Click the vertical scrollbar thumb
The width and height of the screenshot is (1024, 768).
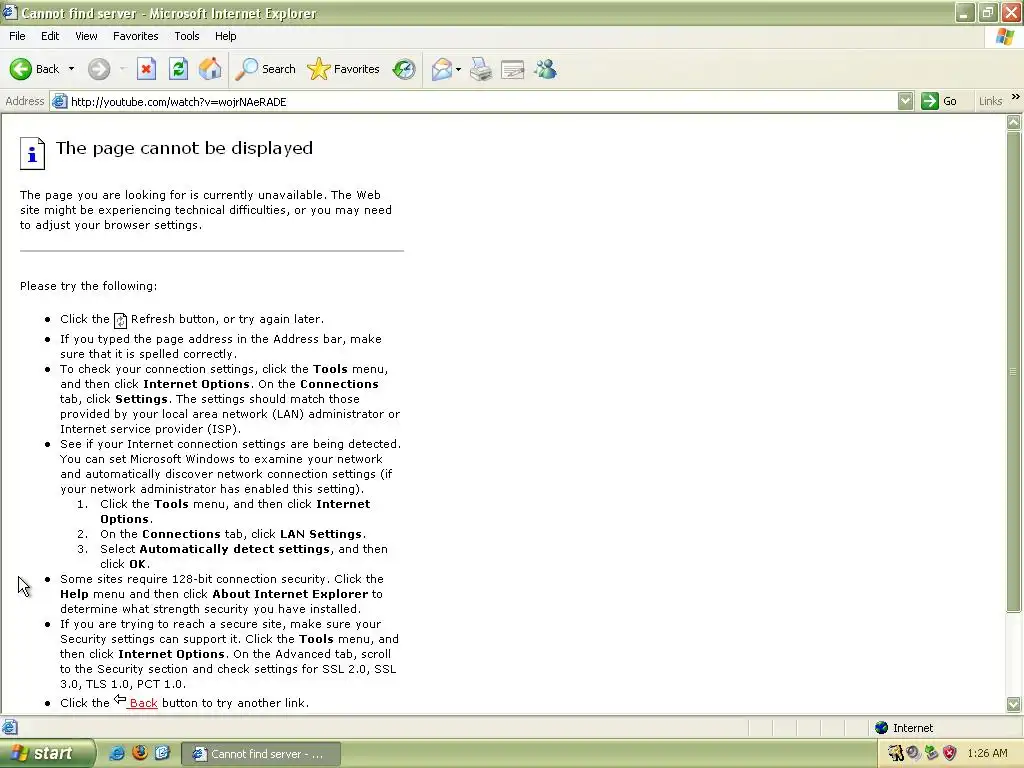click(1014, 372)
